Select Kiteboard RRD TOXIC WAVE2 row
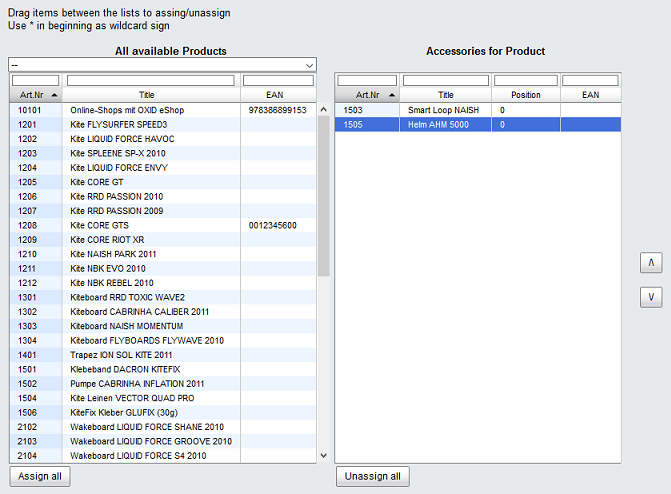This screenshot has height=494, width=671. [x=163, y=298]
